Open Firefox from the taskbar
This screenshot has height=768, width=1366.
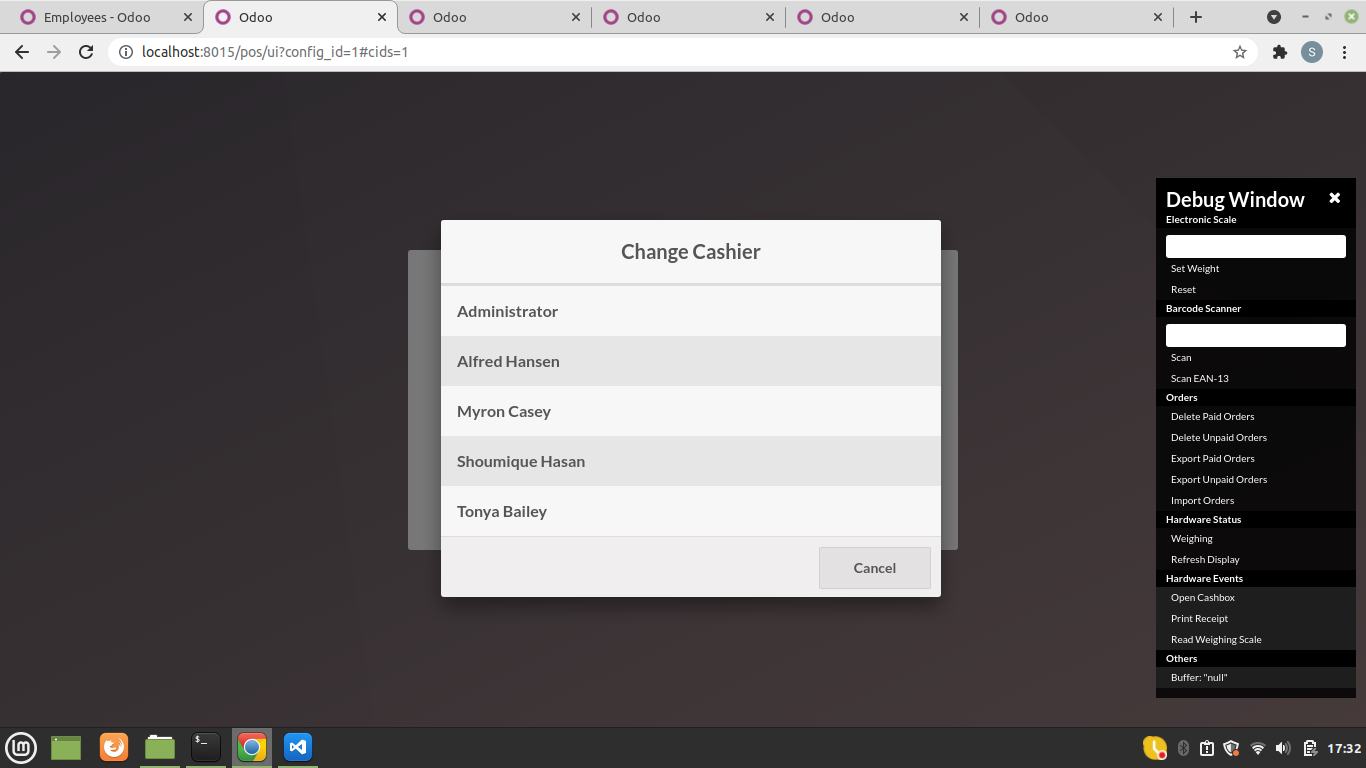(114, 747)
